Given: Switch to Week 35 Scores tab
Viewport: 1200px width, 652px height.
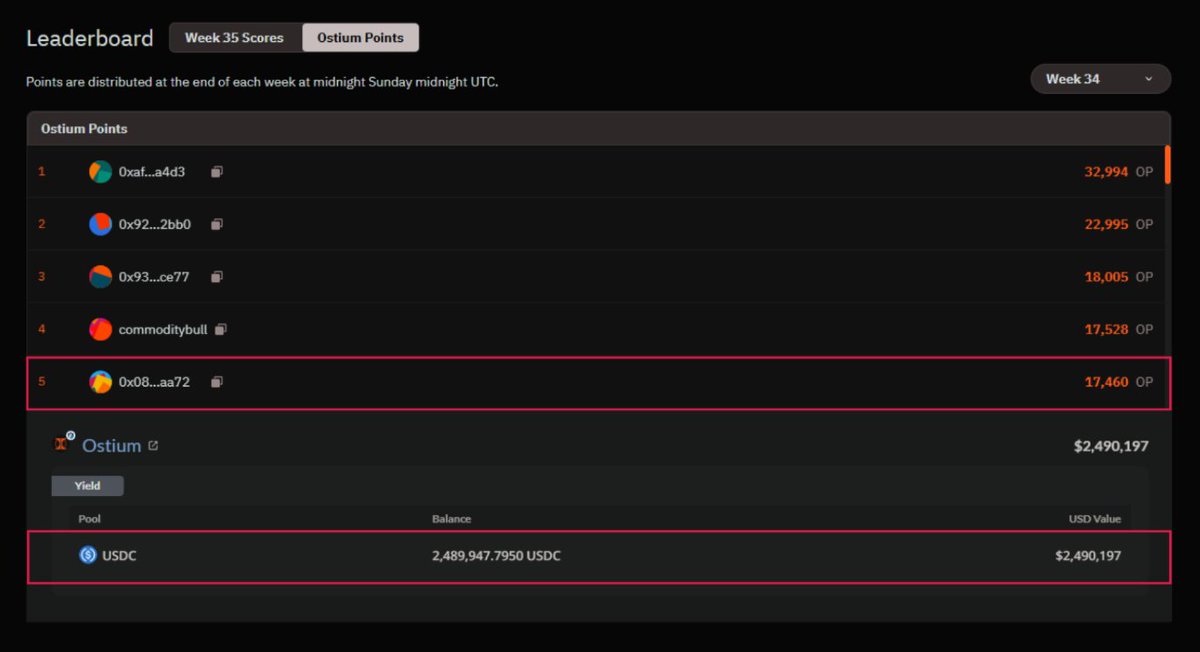Looking at the screenshot, I should point(235,38).
